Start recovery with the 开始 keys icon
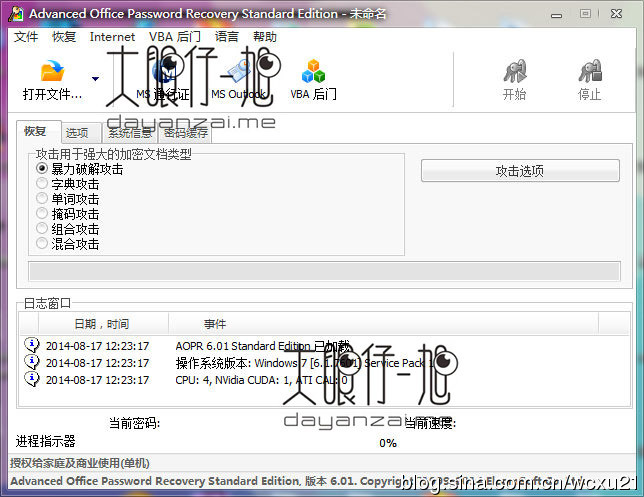The image size is (644, 497). click(515, 71)
